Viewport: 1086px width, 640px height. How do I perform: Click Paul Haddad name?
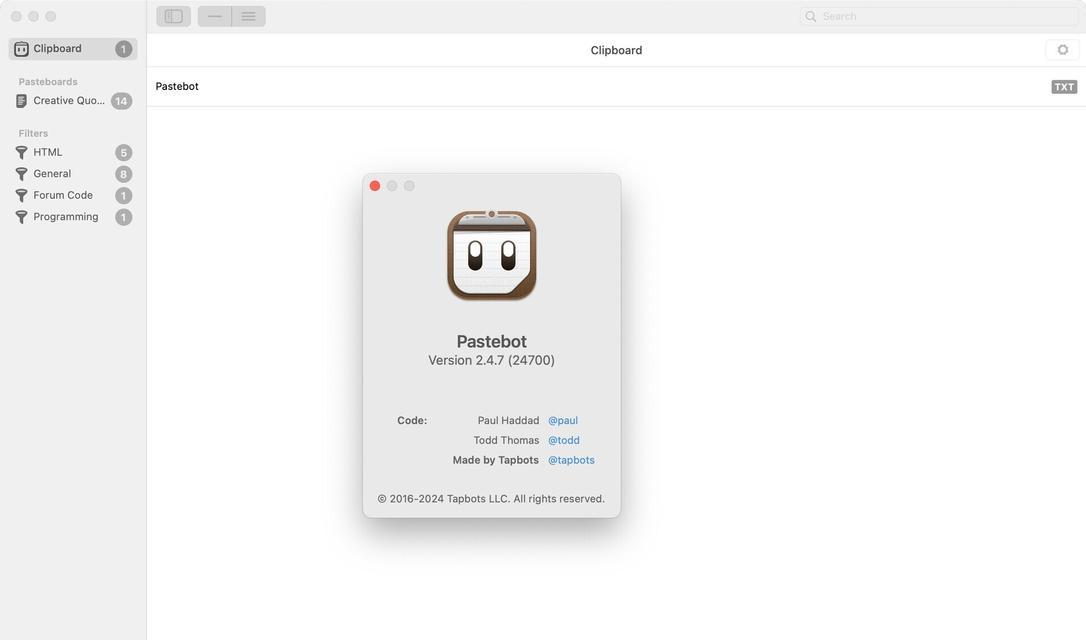508,420
